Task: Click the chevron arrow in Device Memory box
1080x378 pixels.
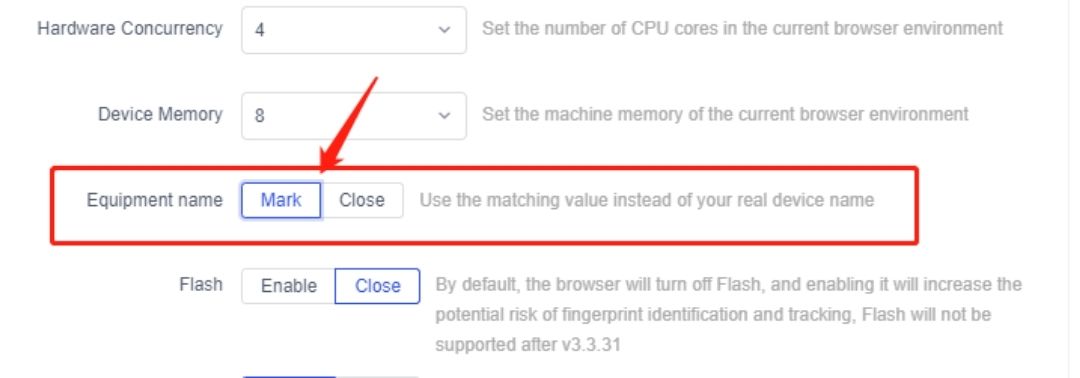Action: [444, 115]
